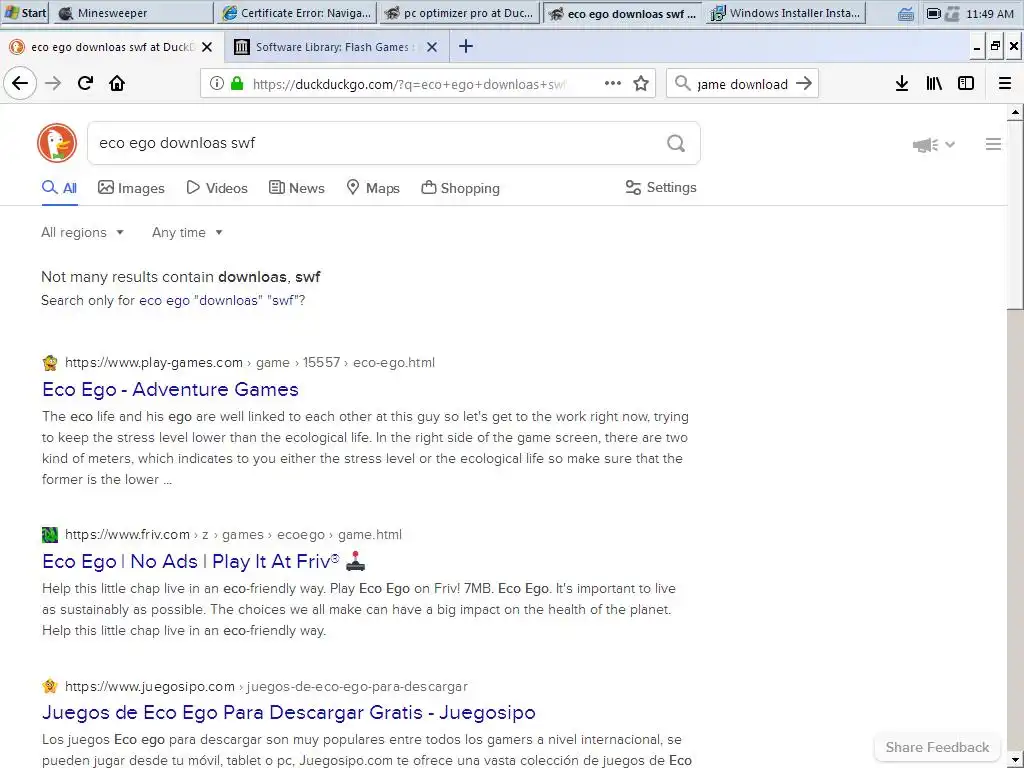This screenshot has width=1024, height=768.
Task: Click the scrollbar up arrow
Action: point(1016,112)
